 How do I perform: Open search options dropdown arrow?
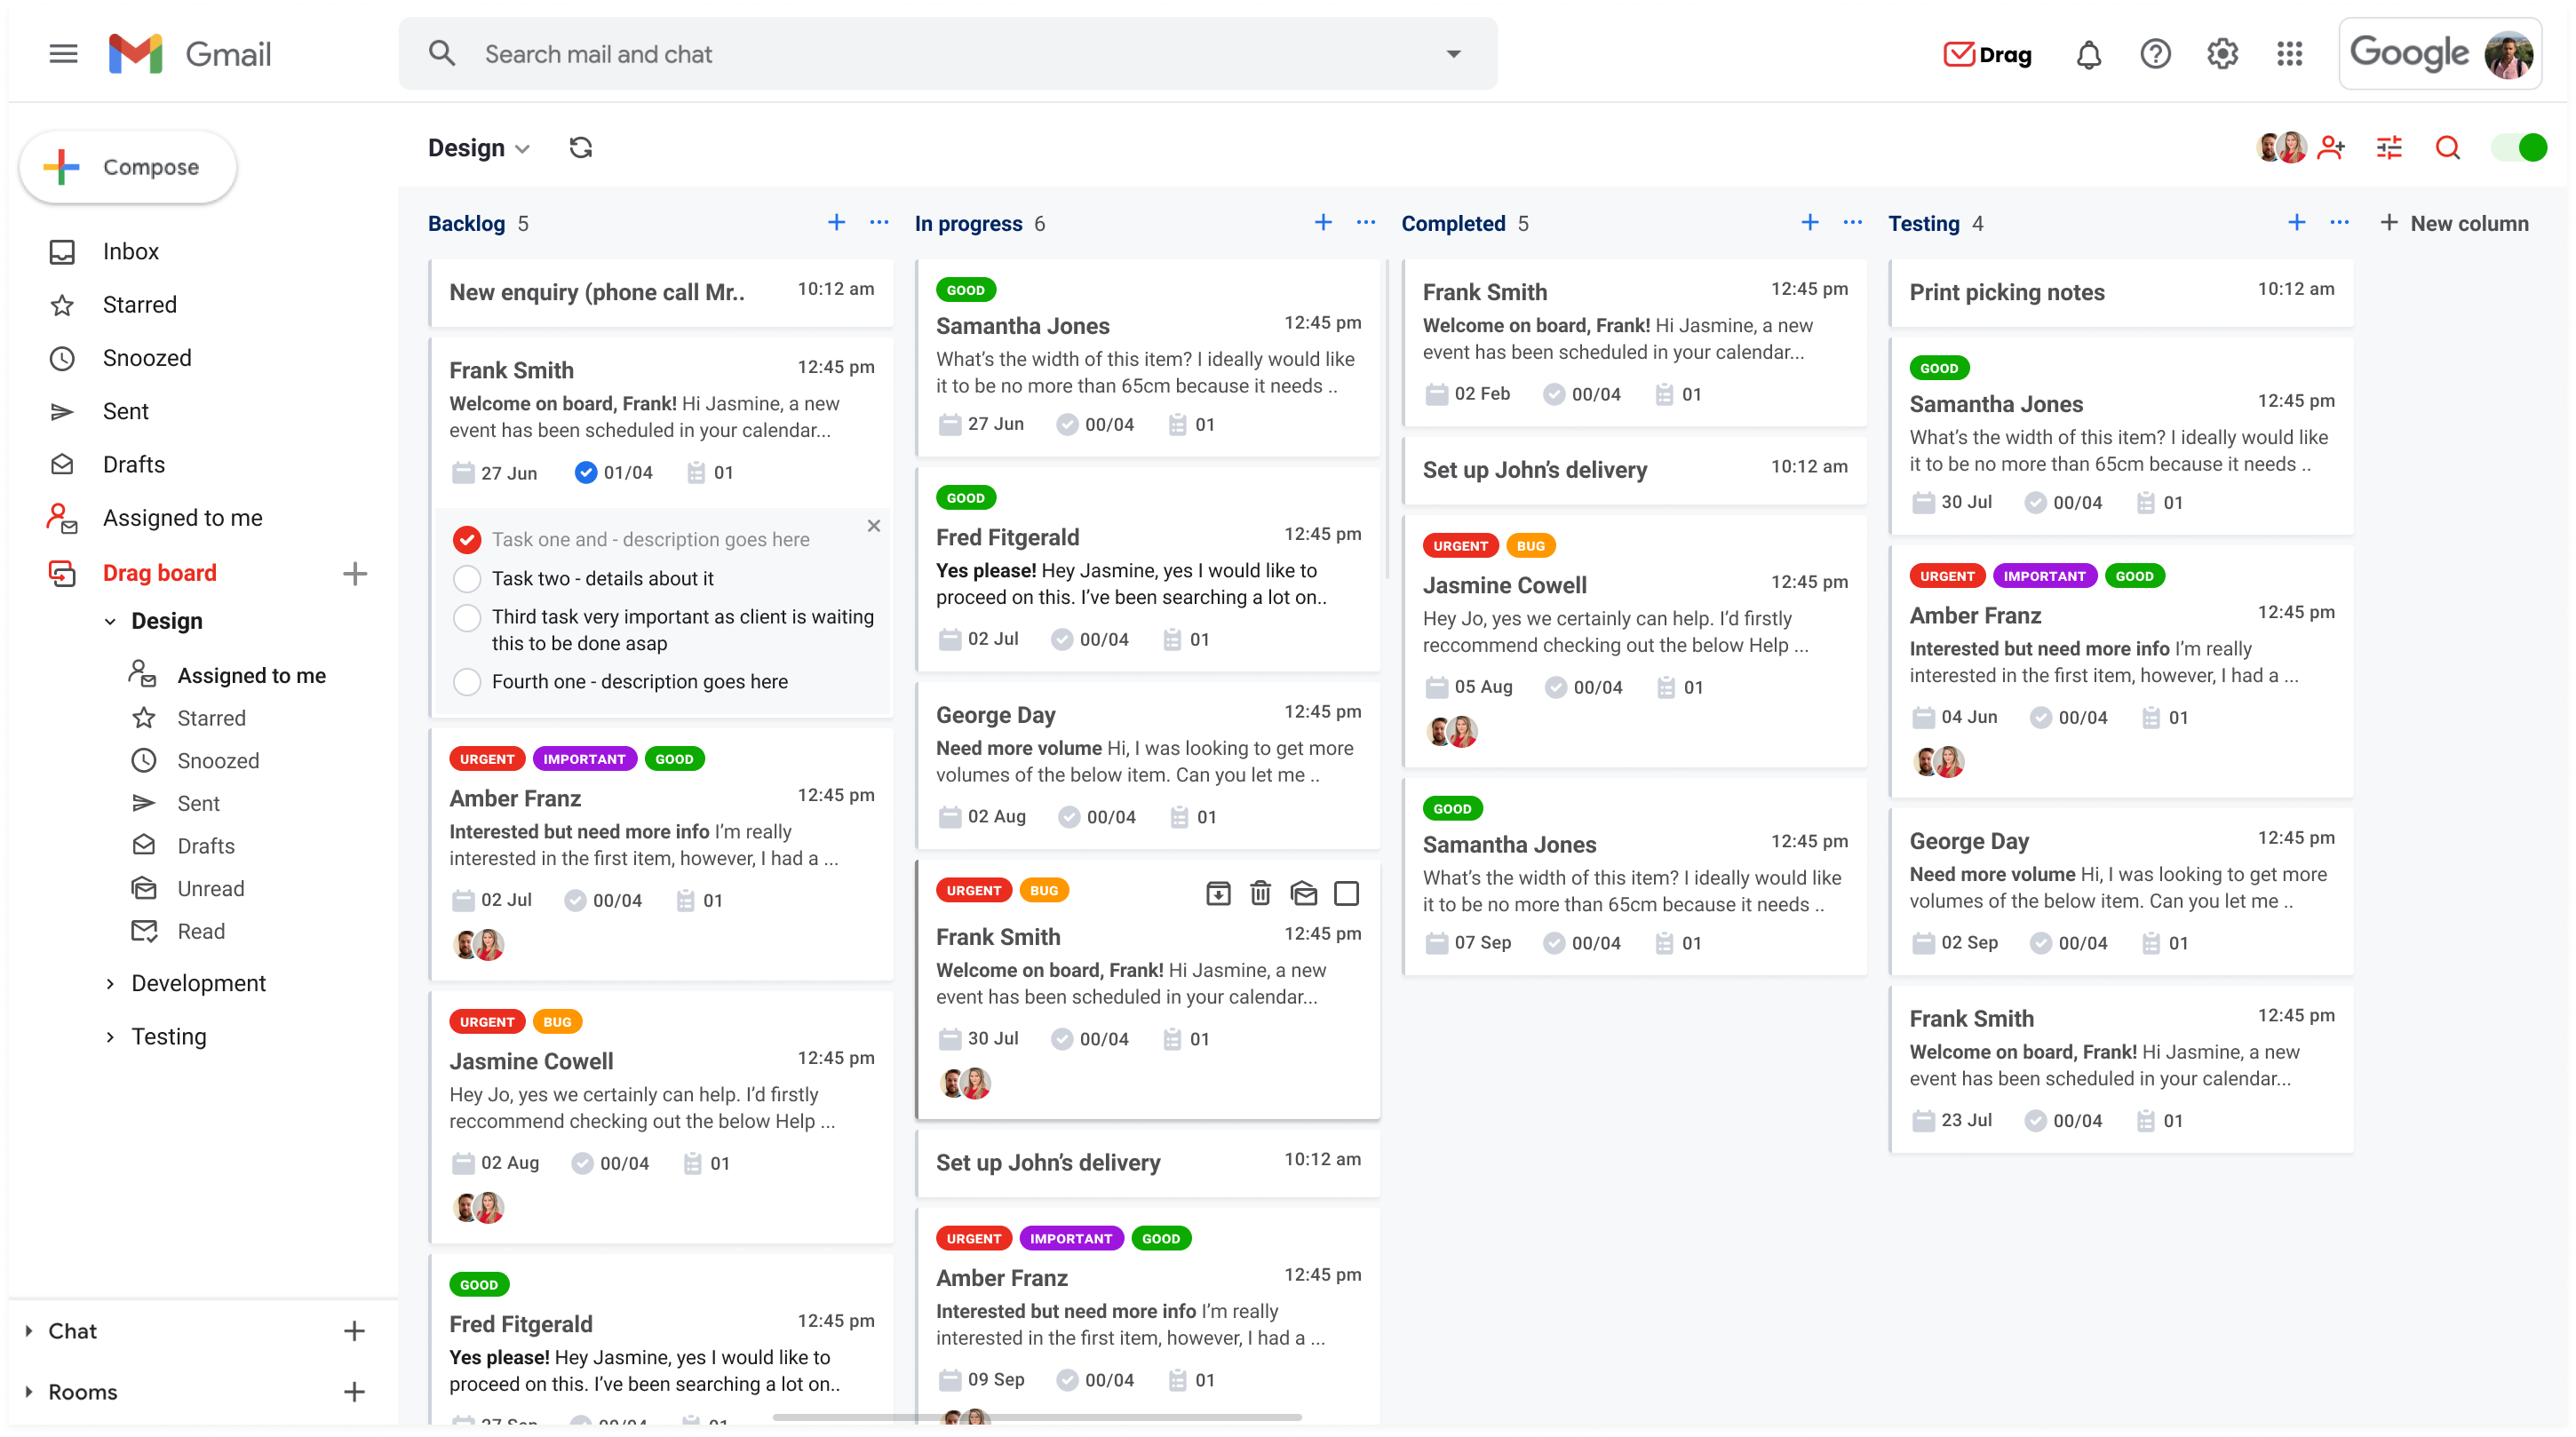click(x=1453, y=54)
